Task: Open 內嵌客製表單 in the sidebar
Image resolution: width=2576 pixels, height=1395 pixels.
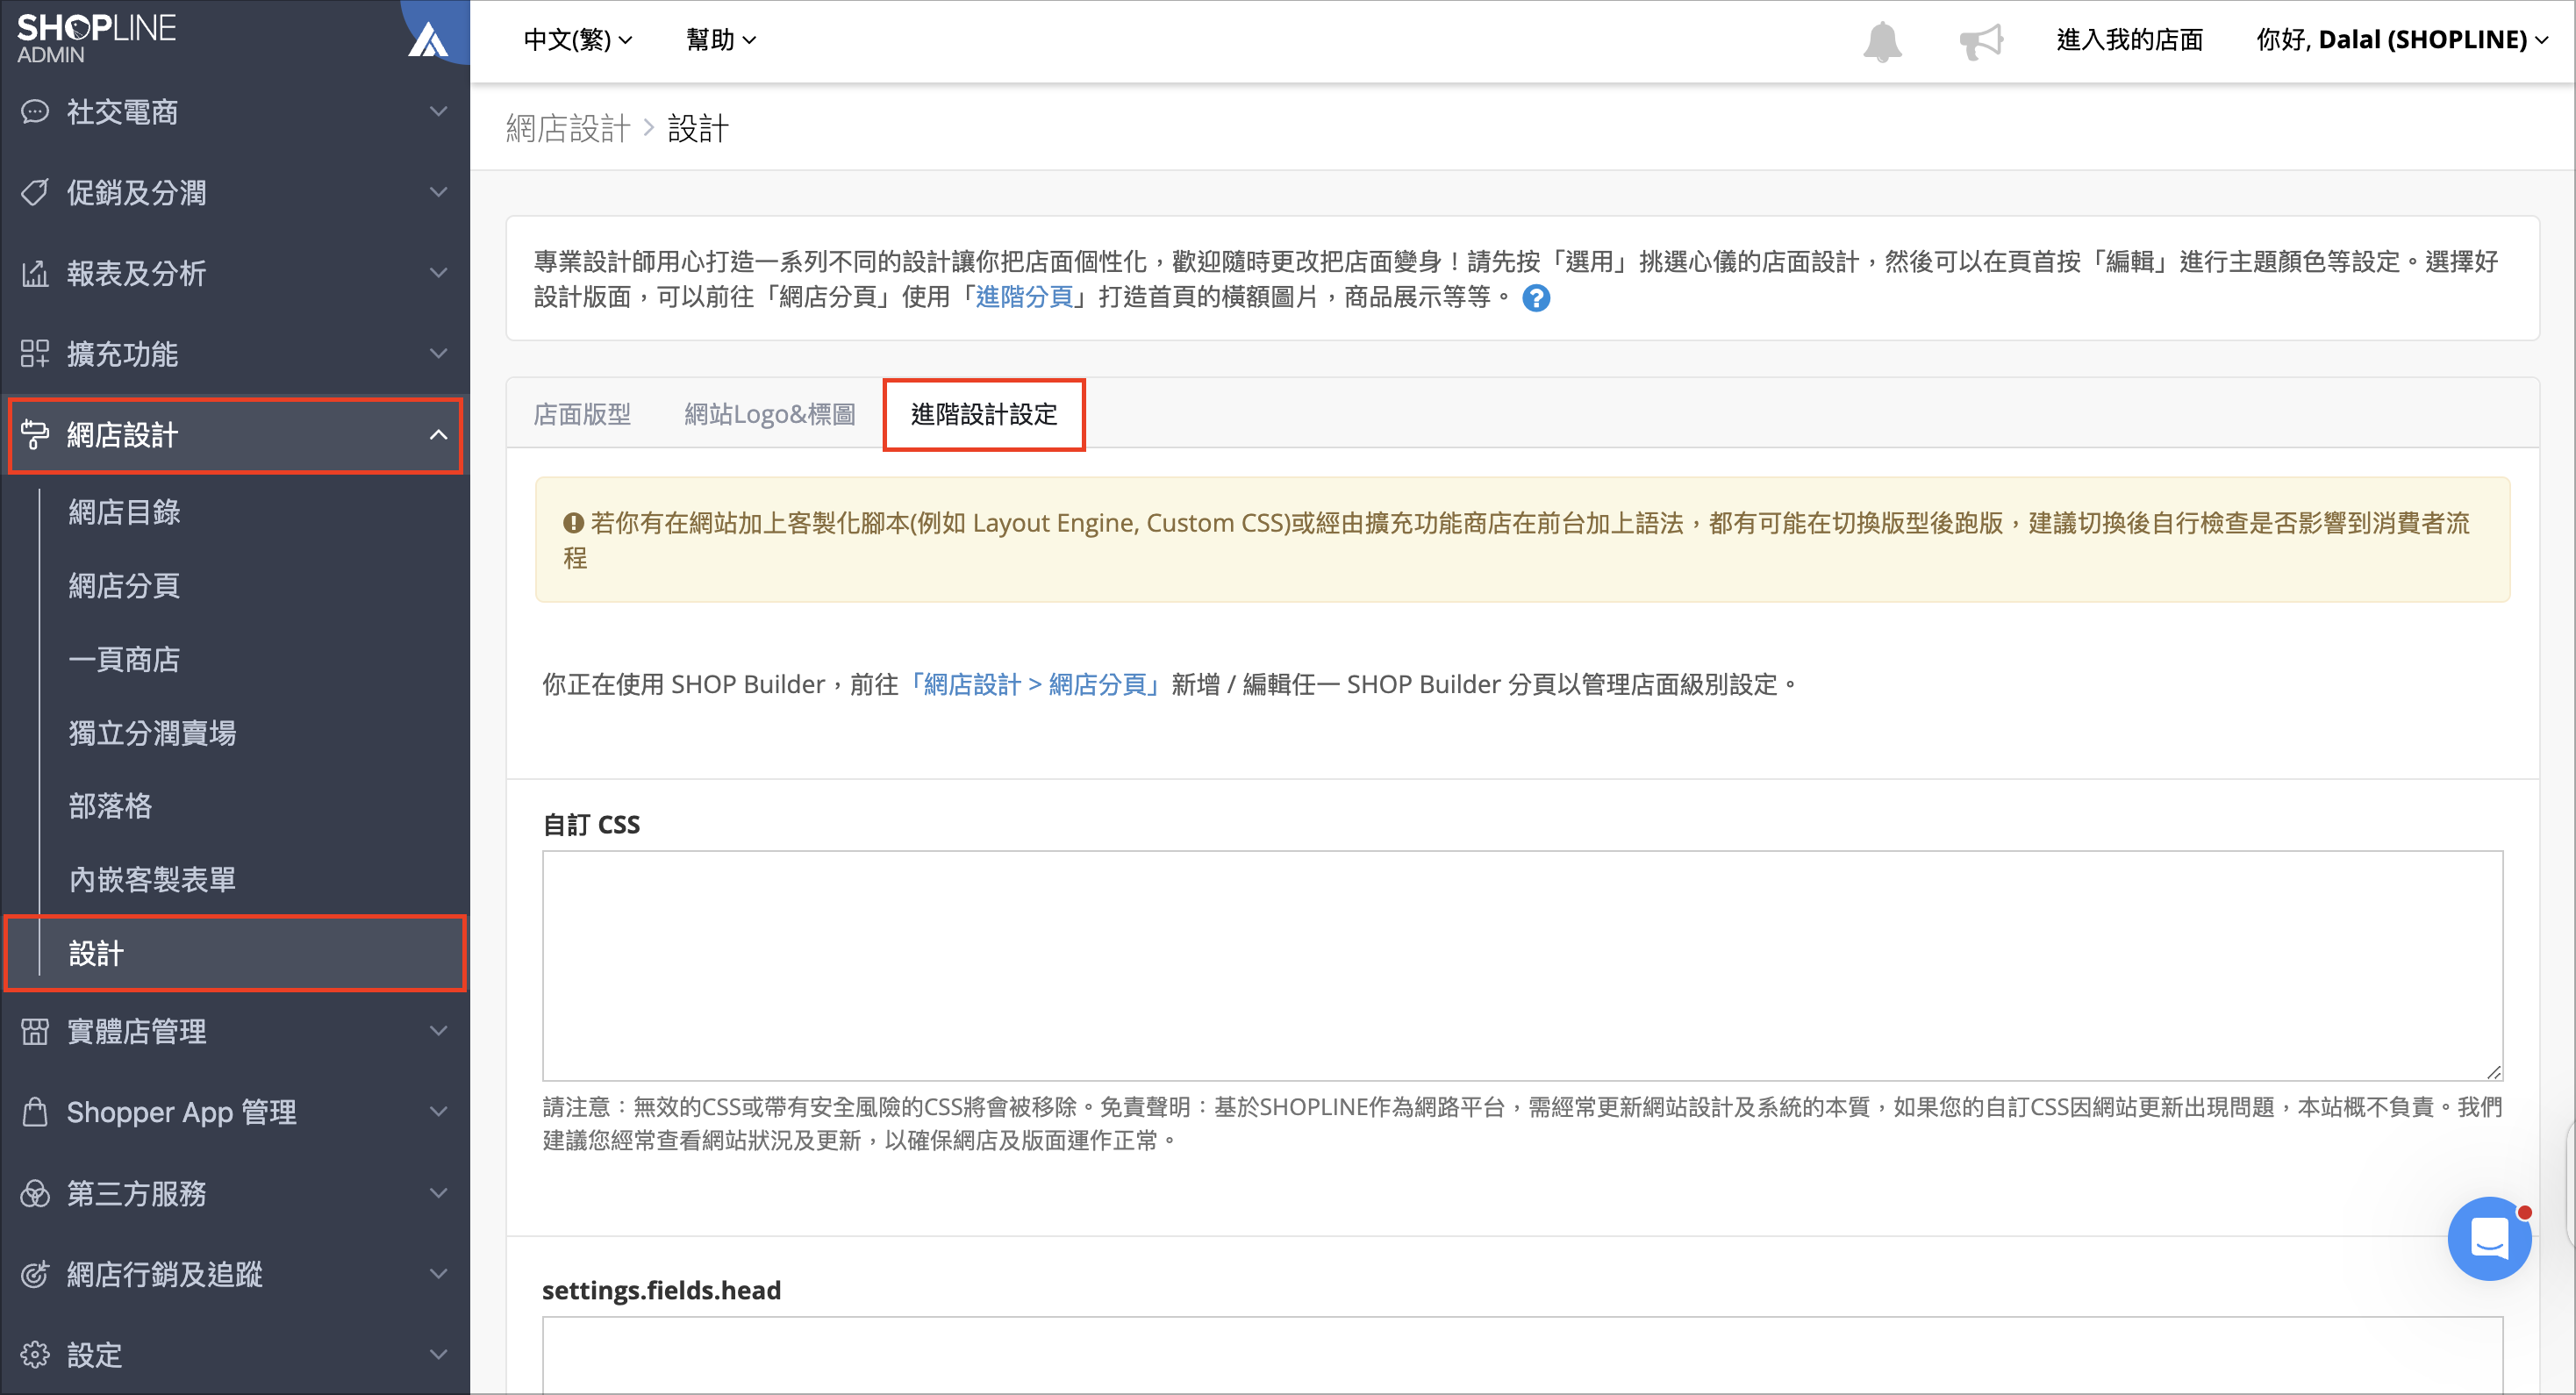Action: (x=152, y=879)
